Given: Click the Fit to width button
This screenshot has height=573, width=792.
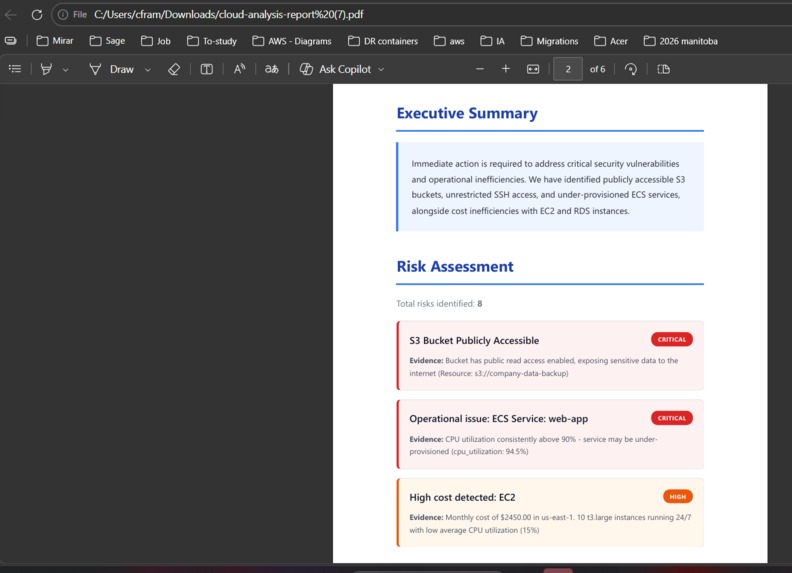Looking at the screenshot, I should [x=533, y=69].
